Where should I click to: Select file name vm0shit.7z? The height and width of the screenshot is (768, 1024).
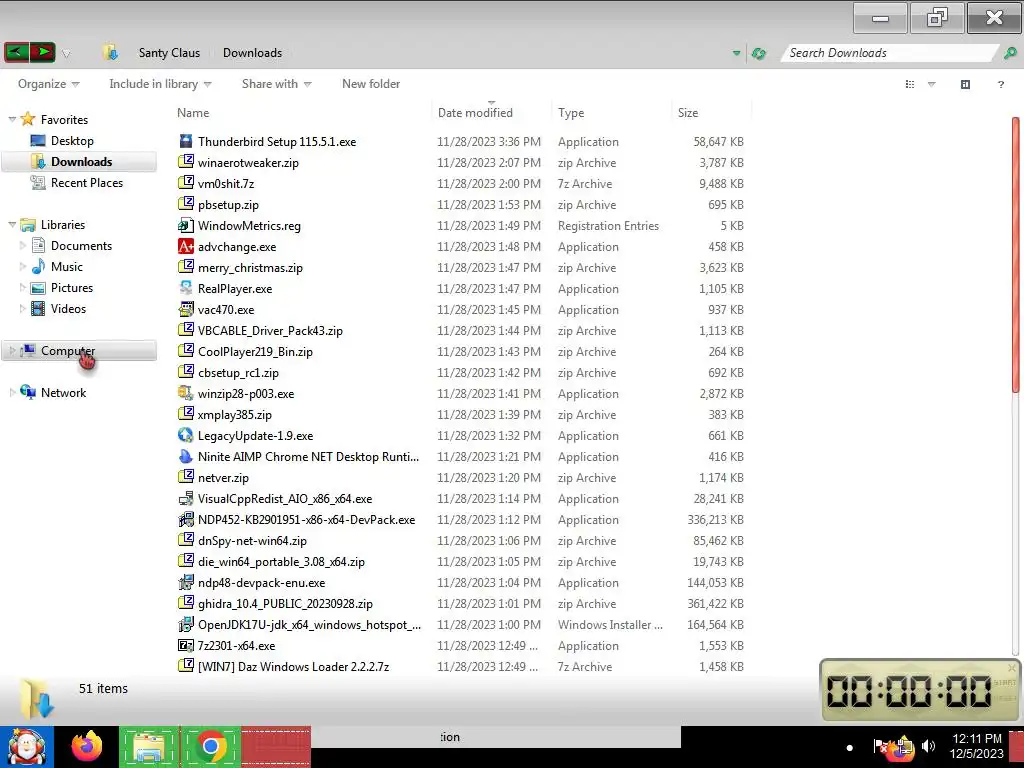coord(226,184)
